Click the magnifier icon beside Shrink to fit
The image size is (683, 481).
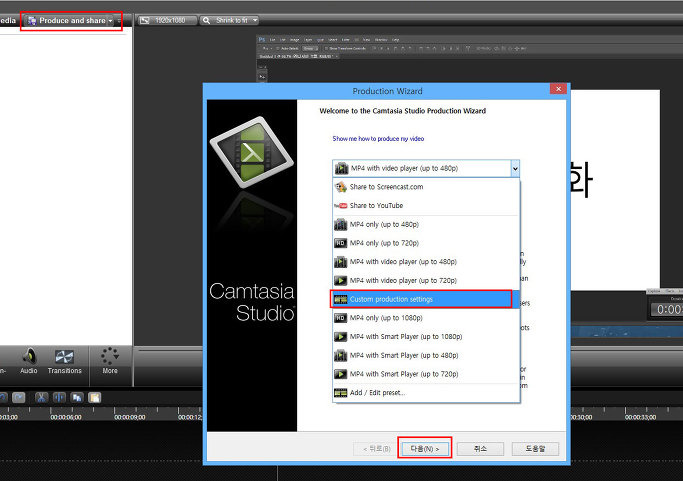pos(206,20)
